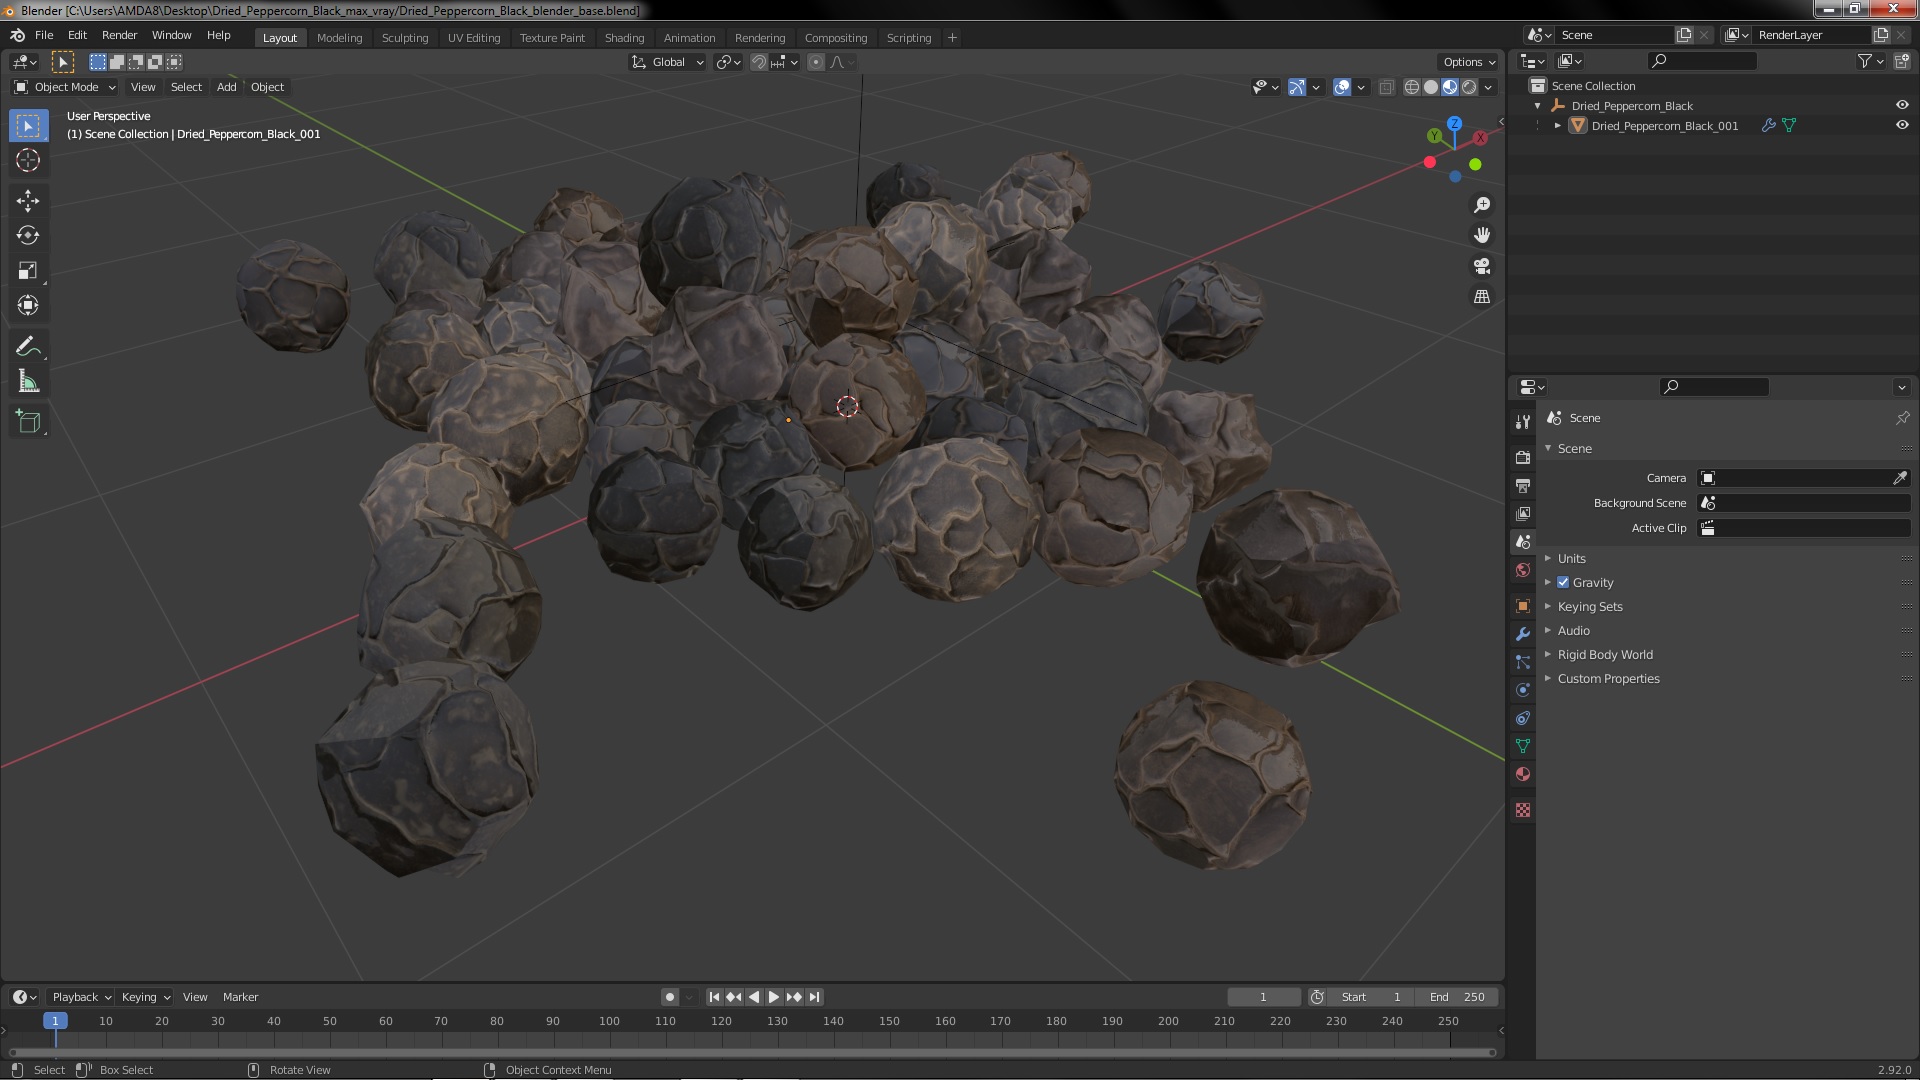This screenshot has height=1080, width=1920.
Task: Open the View Layer properties tab
Action: 1523,513
